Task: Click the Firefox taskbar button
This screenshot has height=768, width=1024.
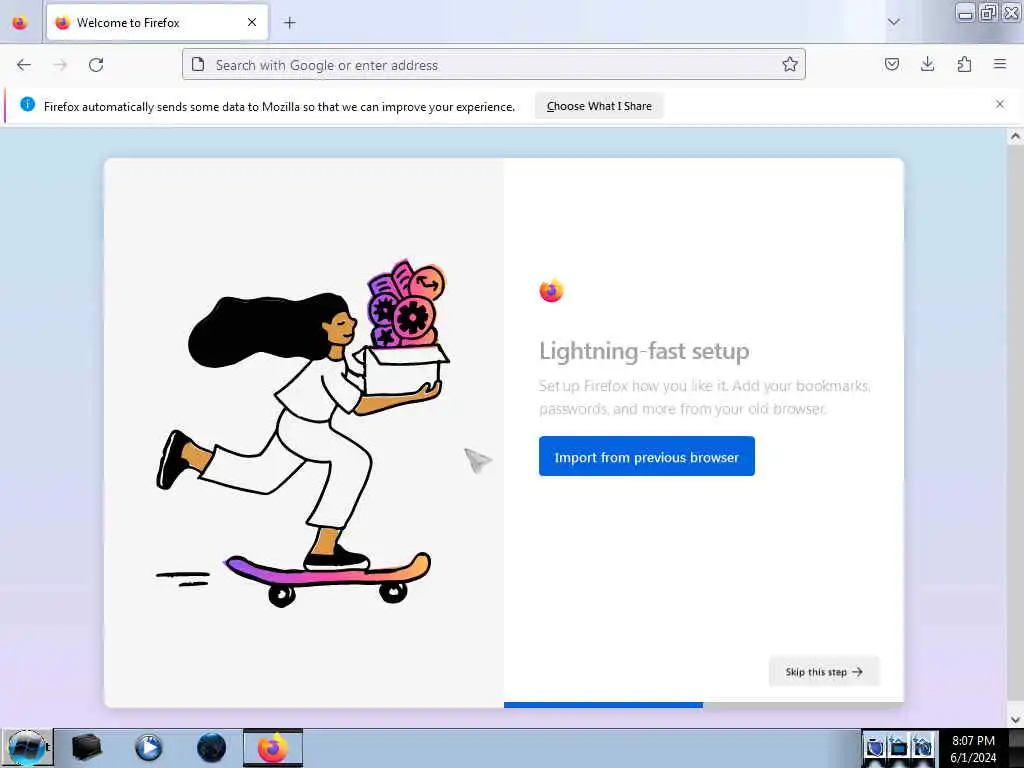Action: click(273, 748)
